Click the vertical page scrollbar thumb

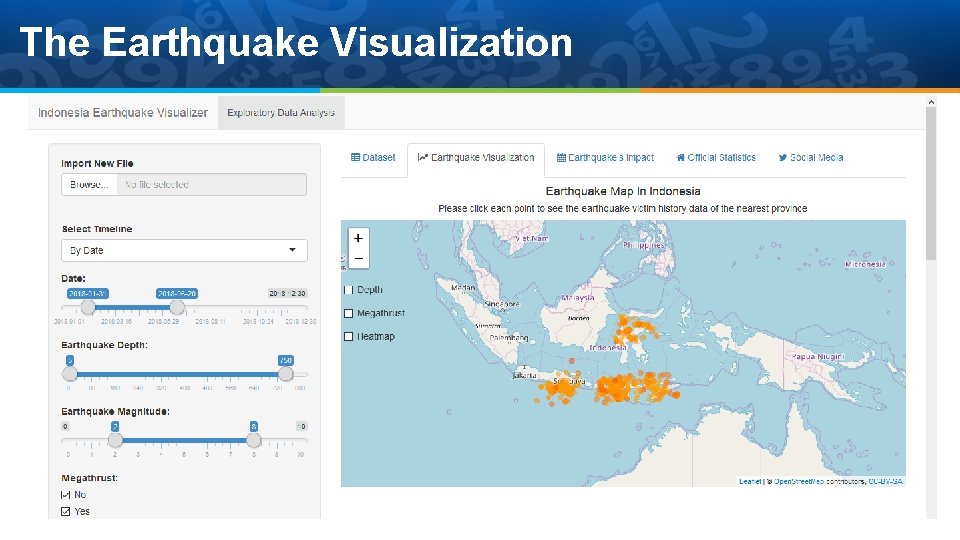tap(931, 184)
